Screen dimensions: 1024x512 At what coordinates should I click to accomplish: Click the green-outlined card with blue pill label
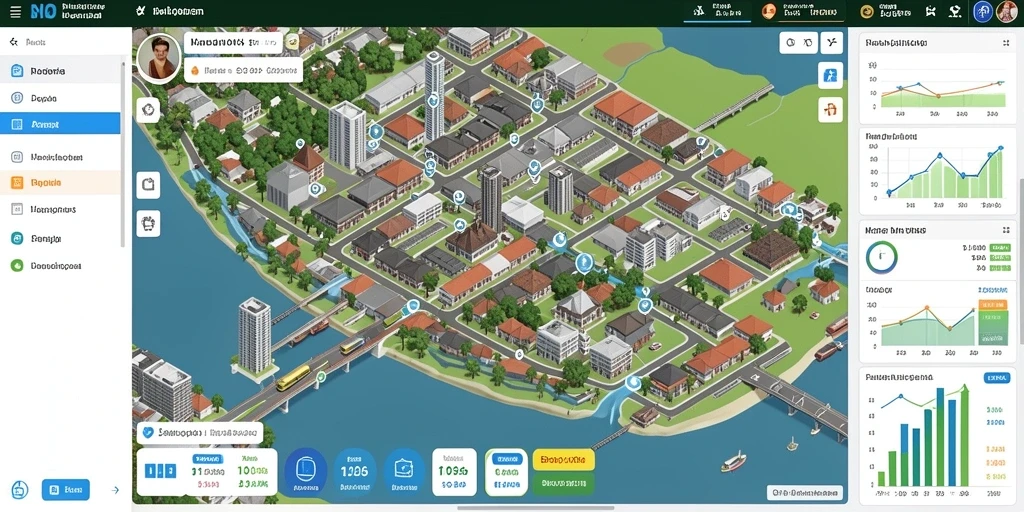506,472
